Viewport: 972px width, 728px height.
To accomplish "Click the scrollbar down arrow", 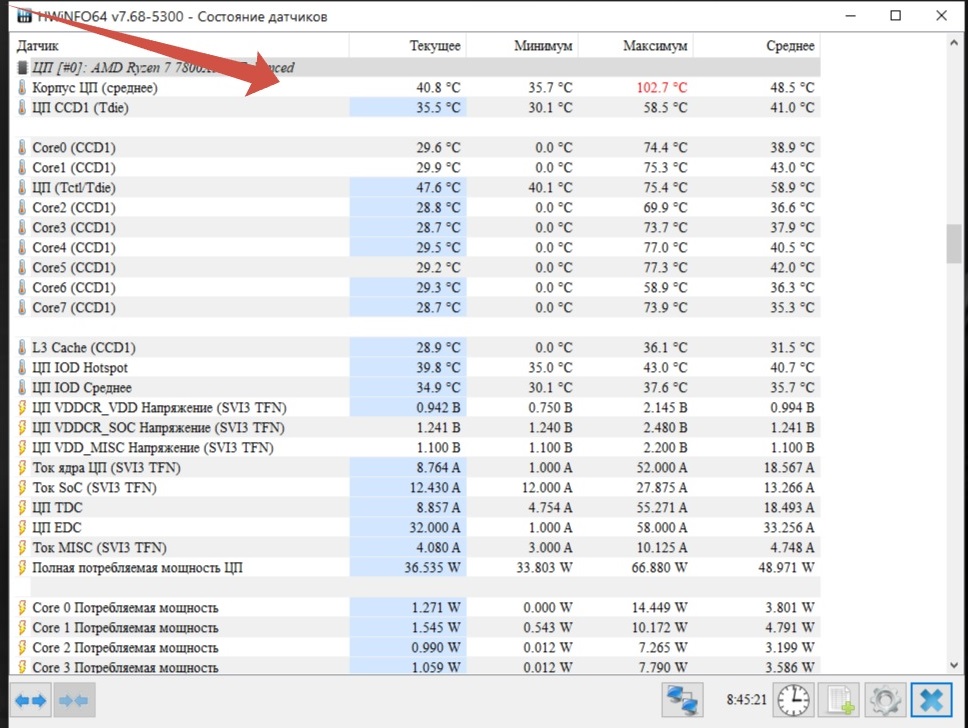I will pyautogui.click(x=953, y=665).
